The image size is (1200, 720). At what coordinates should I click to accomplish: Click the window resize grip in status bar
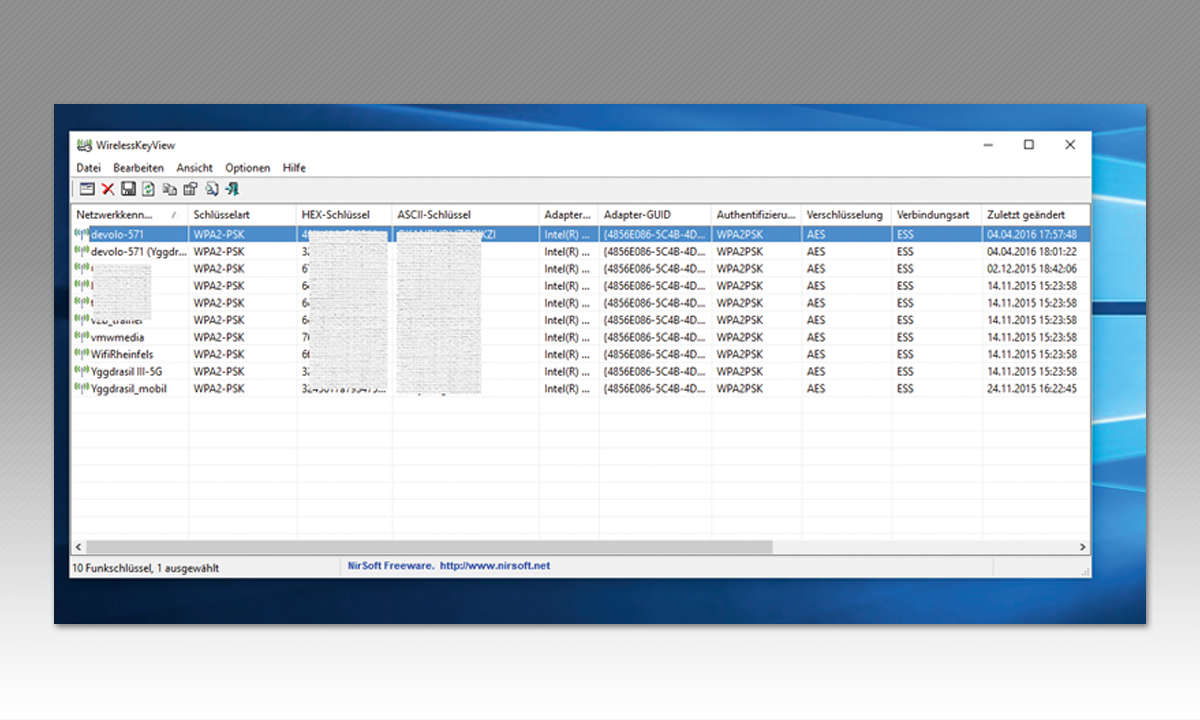click(x=1084, y=570)
